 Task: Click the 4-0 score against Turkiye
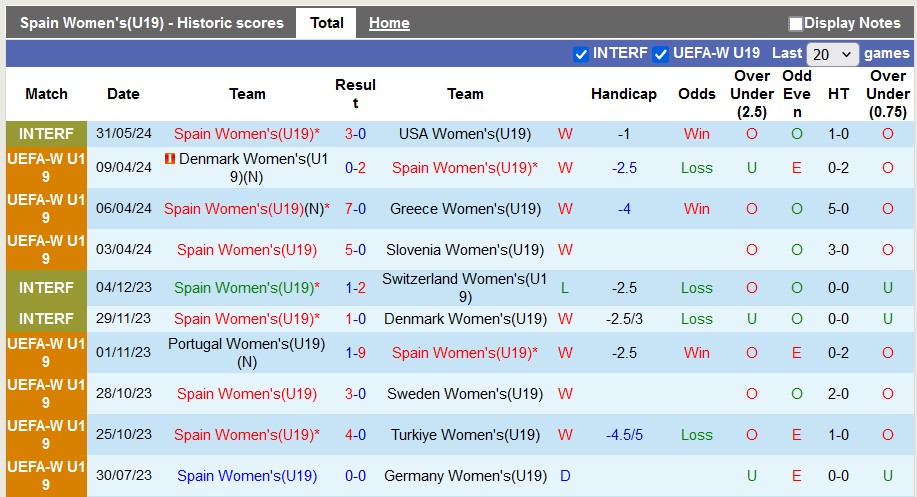[x=355, y=434]
